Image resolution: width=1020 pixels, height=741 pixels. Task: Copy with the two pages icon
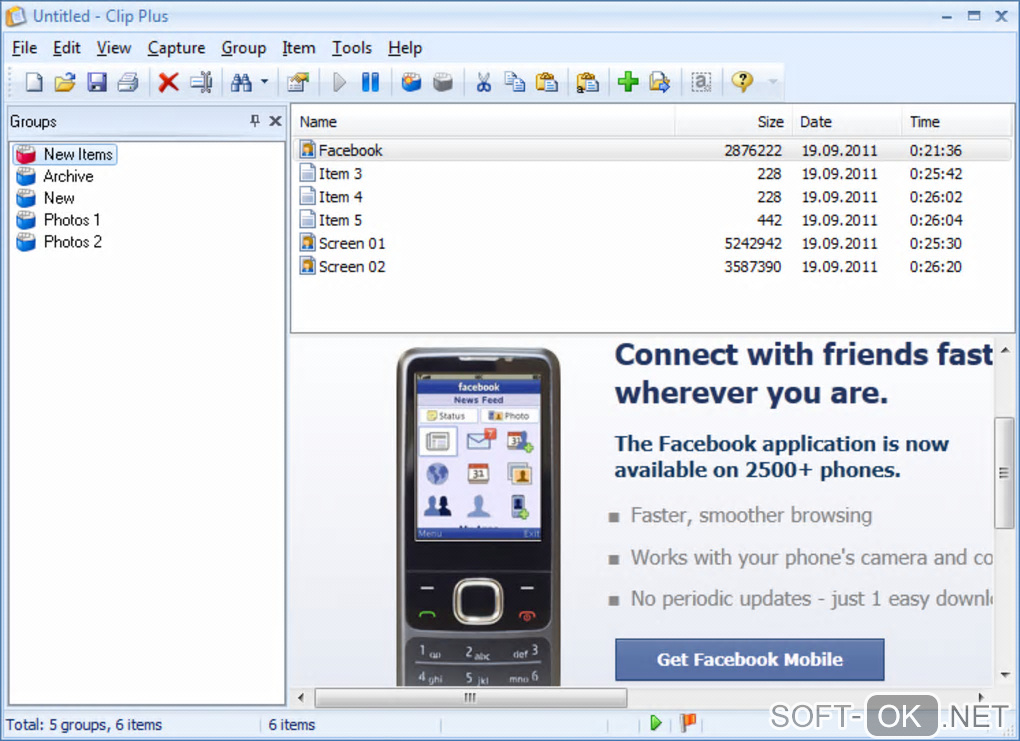515,82
